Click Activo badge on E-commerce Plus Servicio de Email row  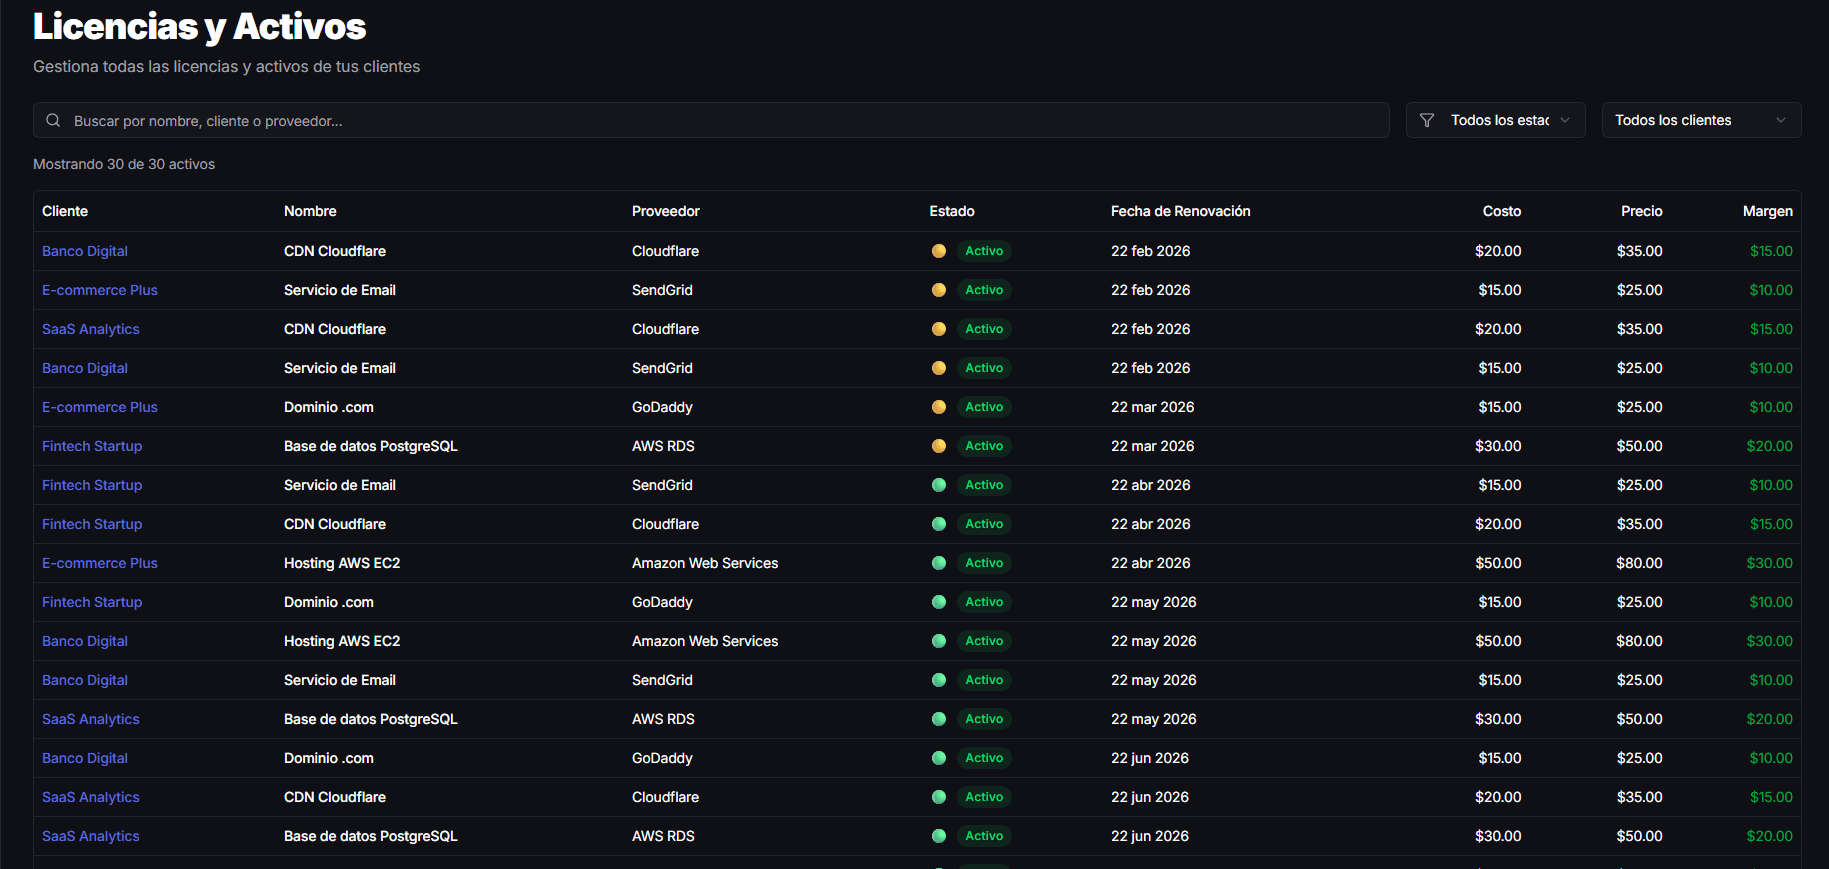click(983, 290)
